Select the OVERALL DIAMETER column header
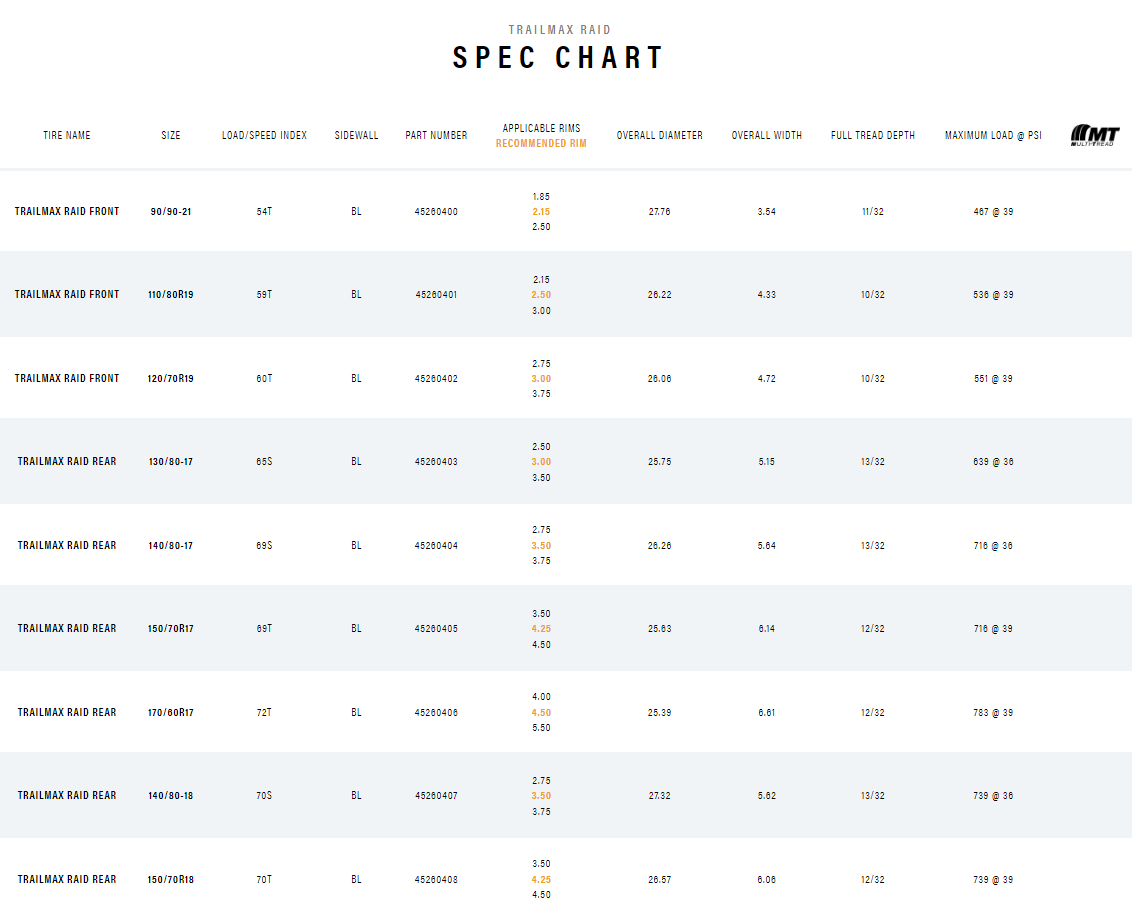The height and width of the screenshot is (901, 1132). 659,136
